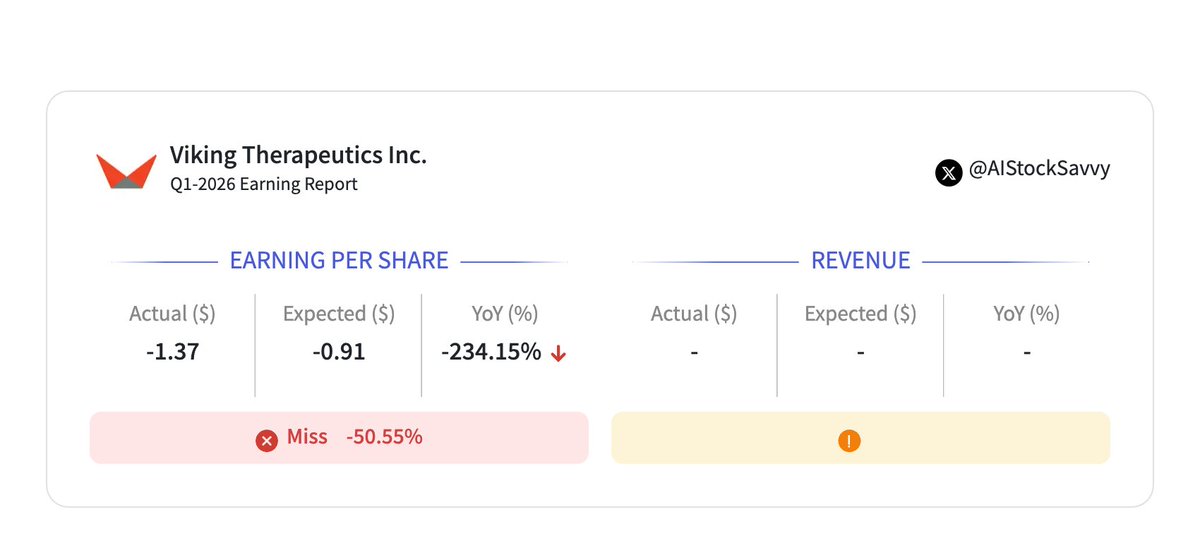The height and width of the screenshot is (551, 1200).
Task: Click the yellow revenue status banner
Action: [860, 438]
